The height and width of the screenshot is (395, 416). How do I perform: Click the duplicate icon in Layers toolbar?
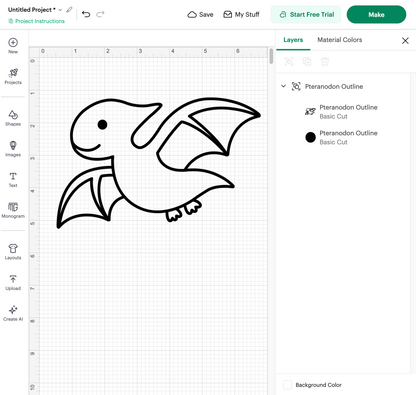tap(307, 61)
